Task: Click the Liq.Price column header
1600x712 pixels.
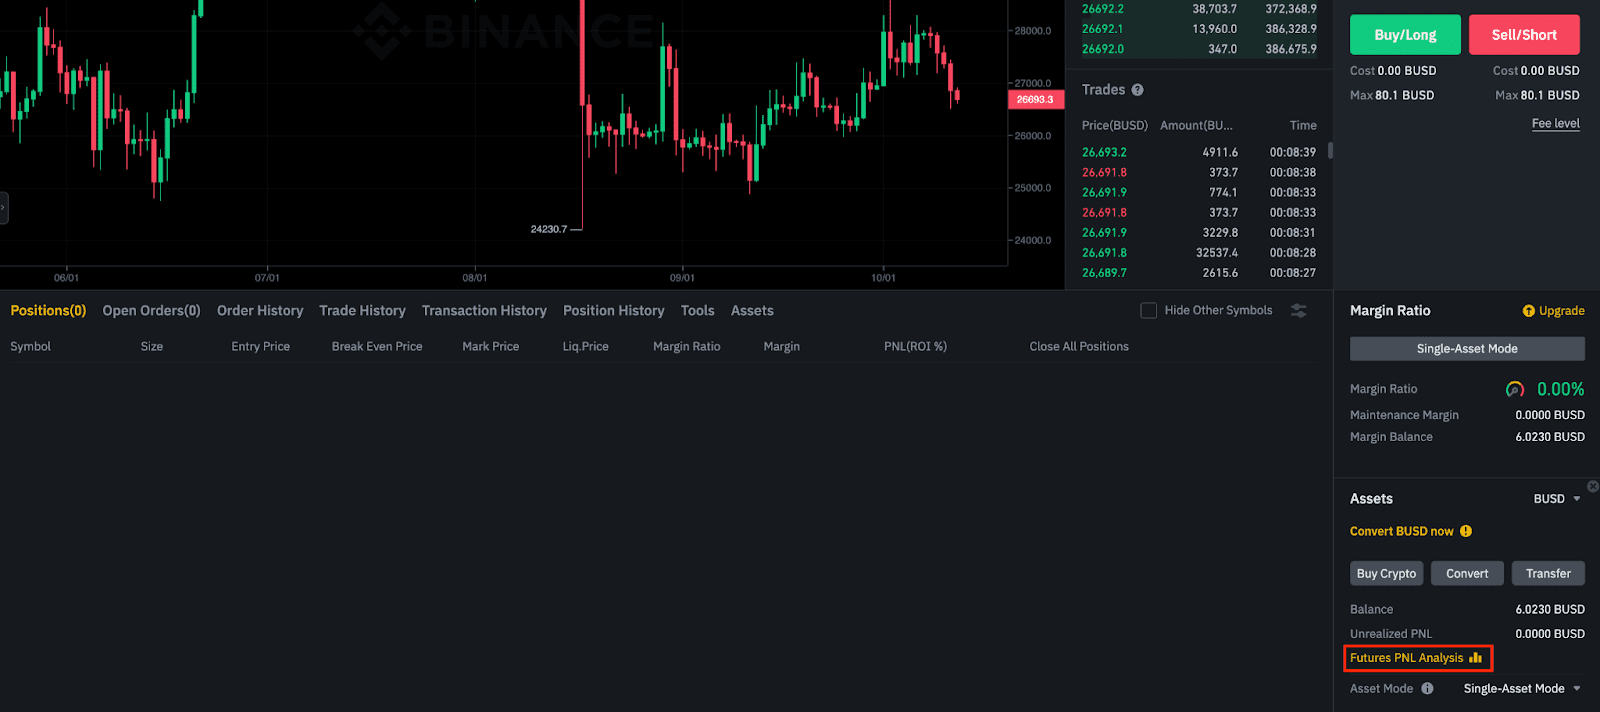Action: 585,346
